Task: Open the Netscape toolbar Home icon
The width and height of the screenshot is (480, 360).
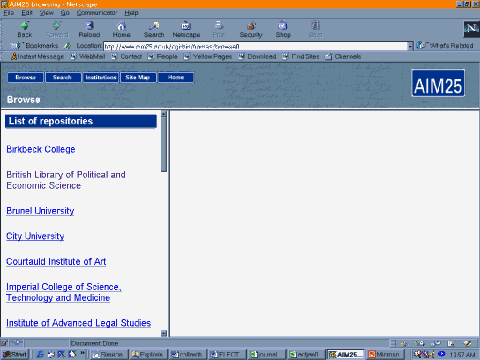Action: 121,29
